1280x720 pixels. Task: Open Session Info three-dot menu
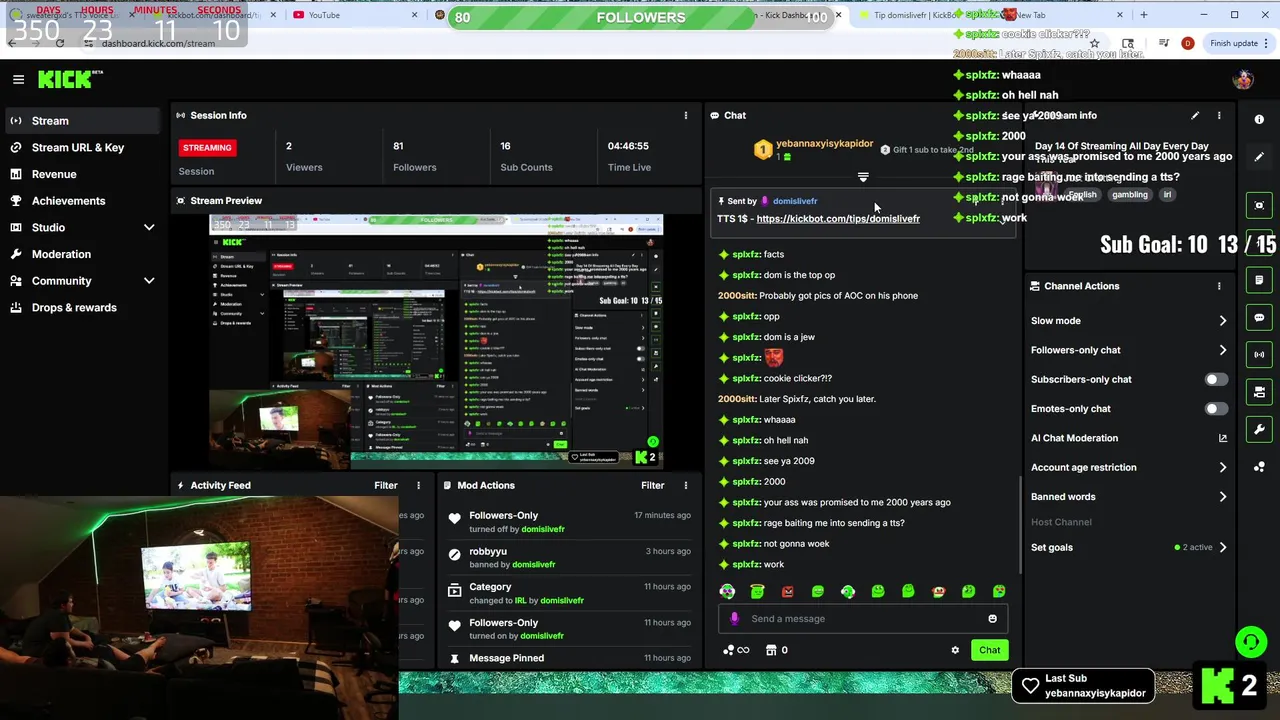[686, 115]
